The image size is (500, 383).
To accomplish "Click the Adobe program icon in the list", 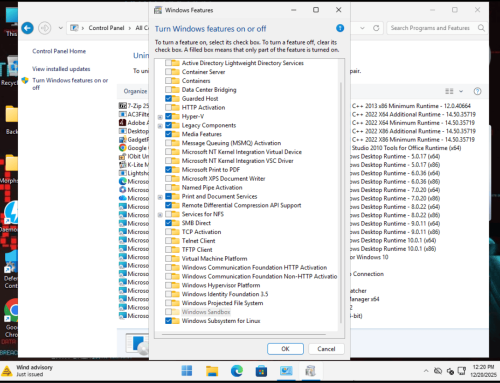I will 123,123.
